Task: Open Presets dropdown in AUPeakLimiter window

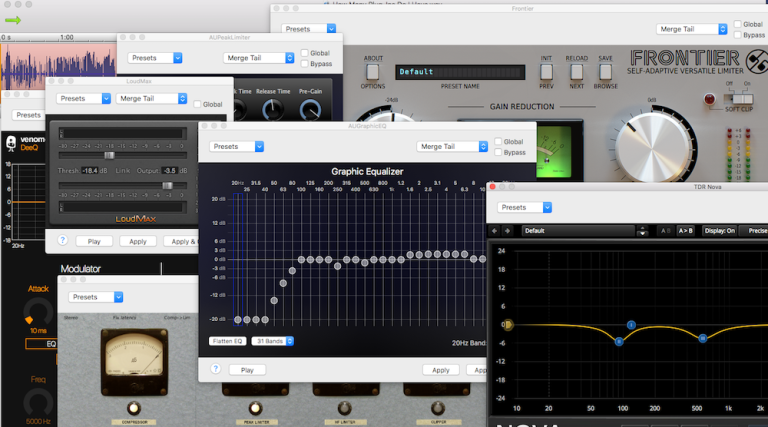Action: point(155,58)
